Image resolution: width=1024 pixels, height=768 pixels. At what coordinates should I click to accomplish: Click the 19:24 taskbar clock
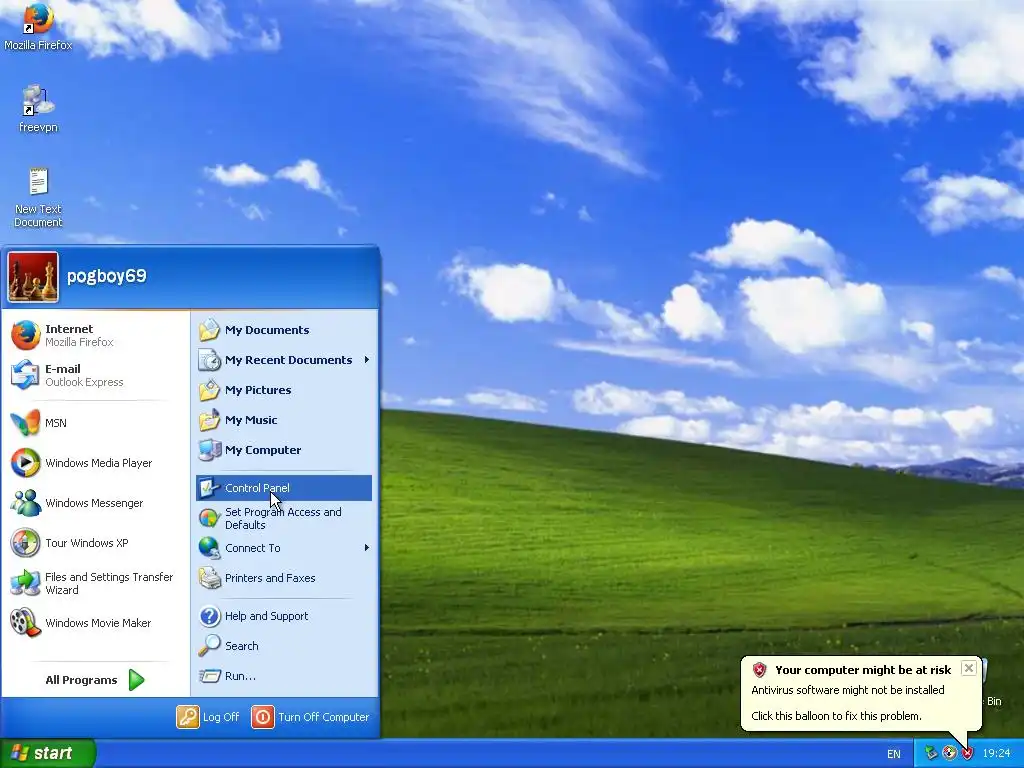click(996, 754)
